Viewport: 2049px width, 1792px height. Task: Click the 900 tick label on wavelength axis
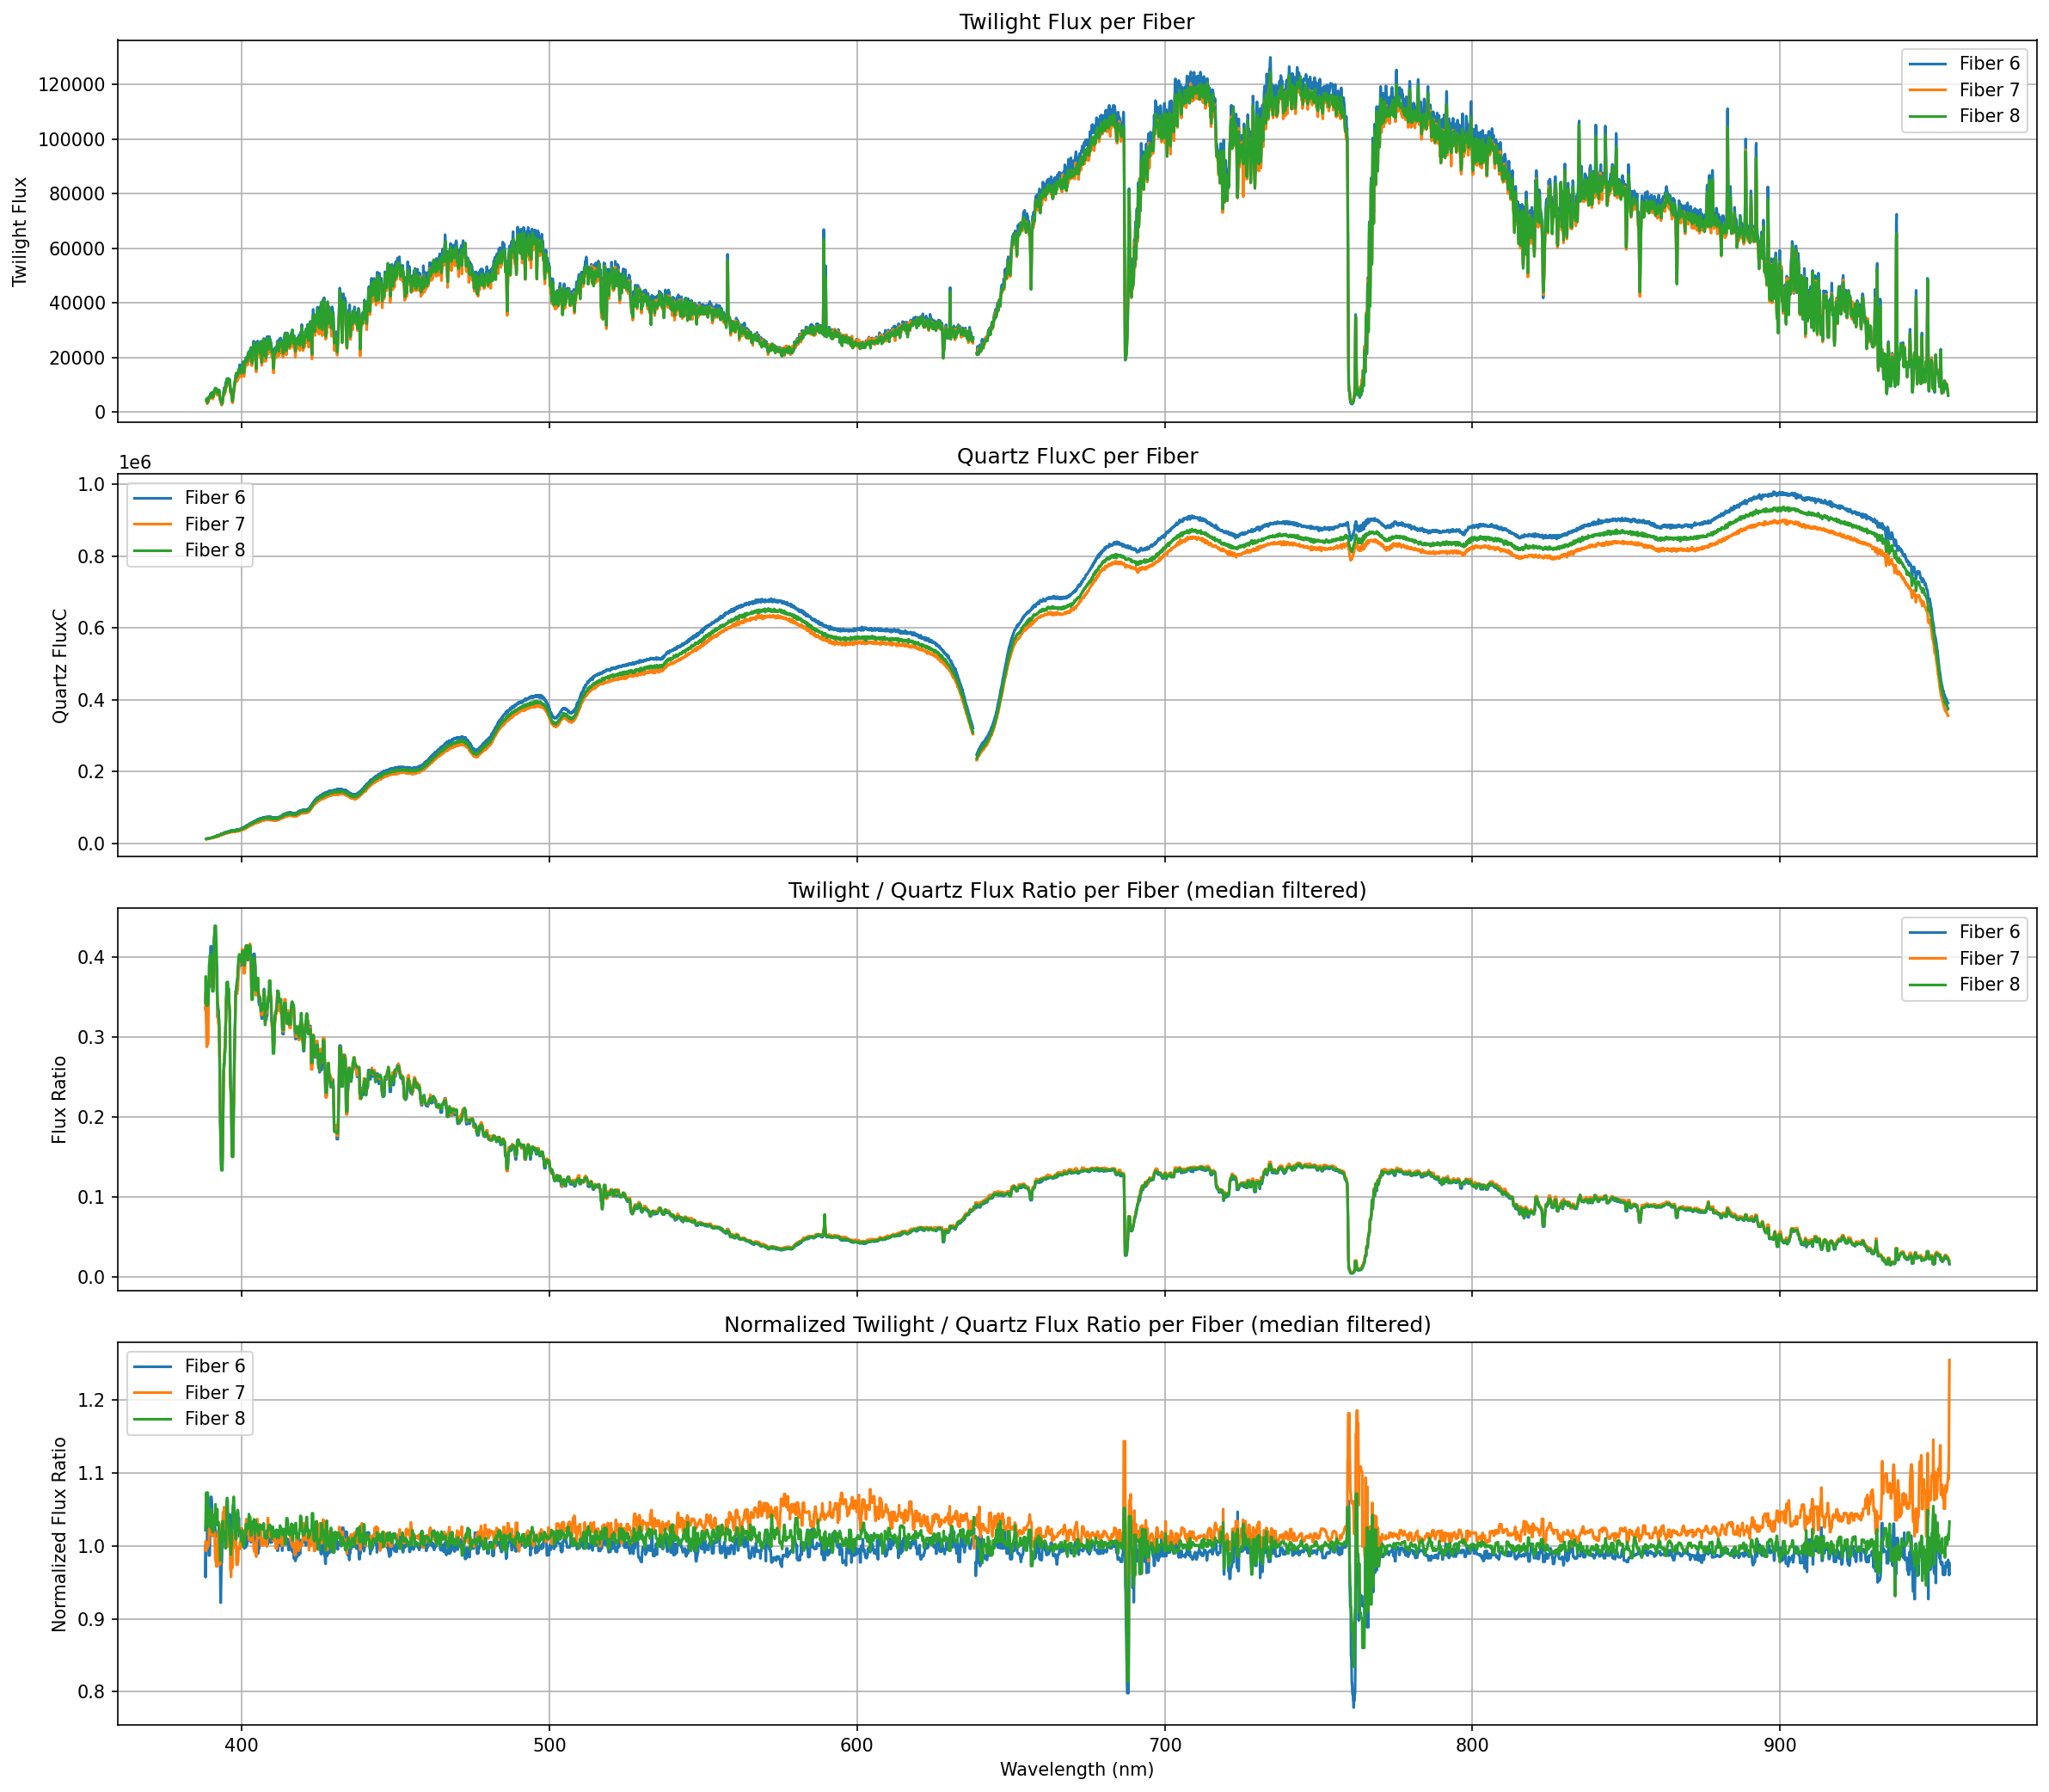[x=1778, y=1744]
